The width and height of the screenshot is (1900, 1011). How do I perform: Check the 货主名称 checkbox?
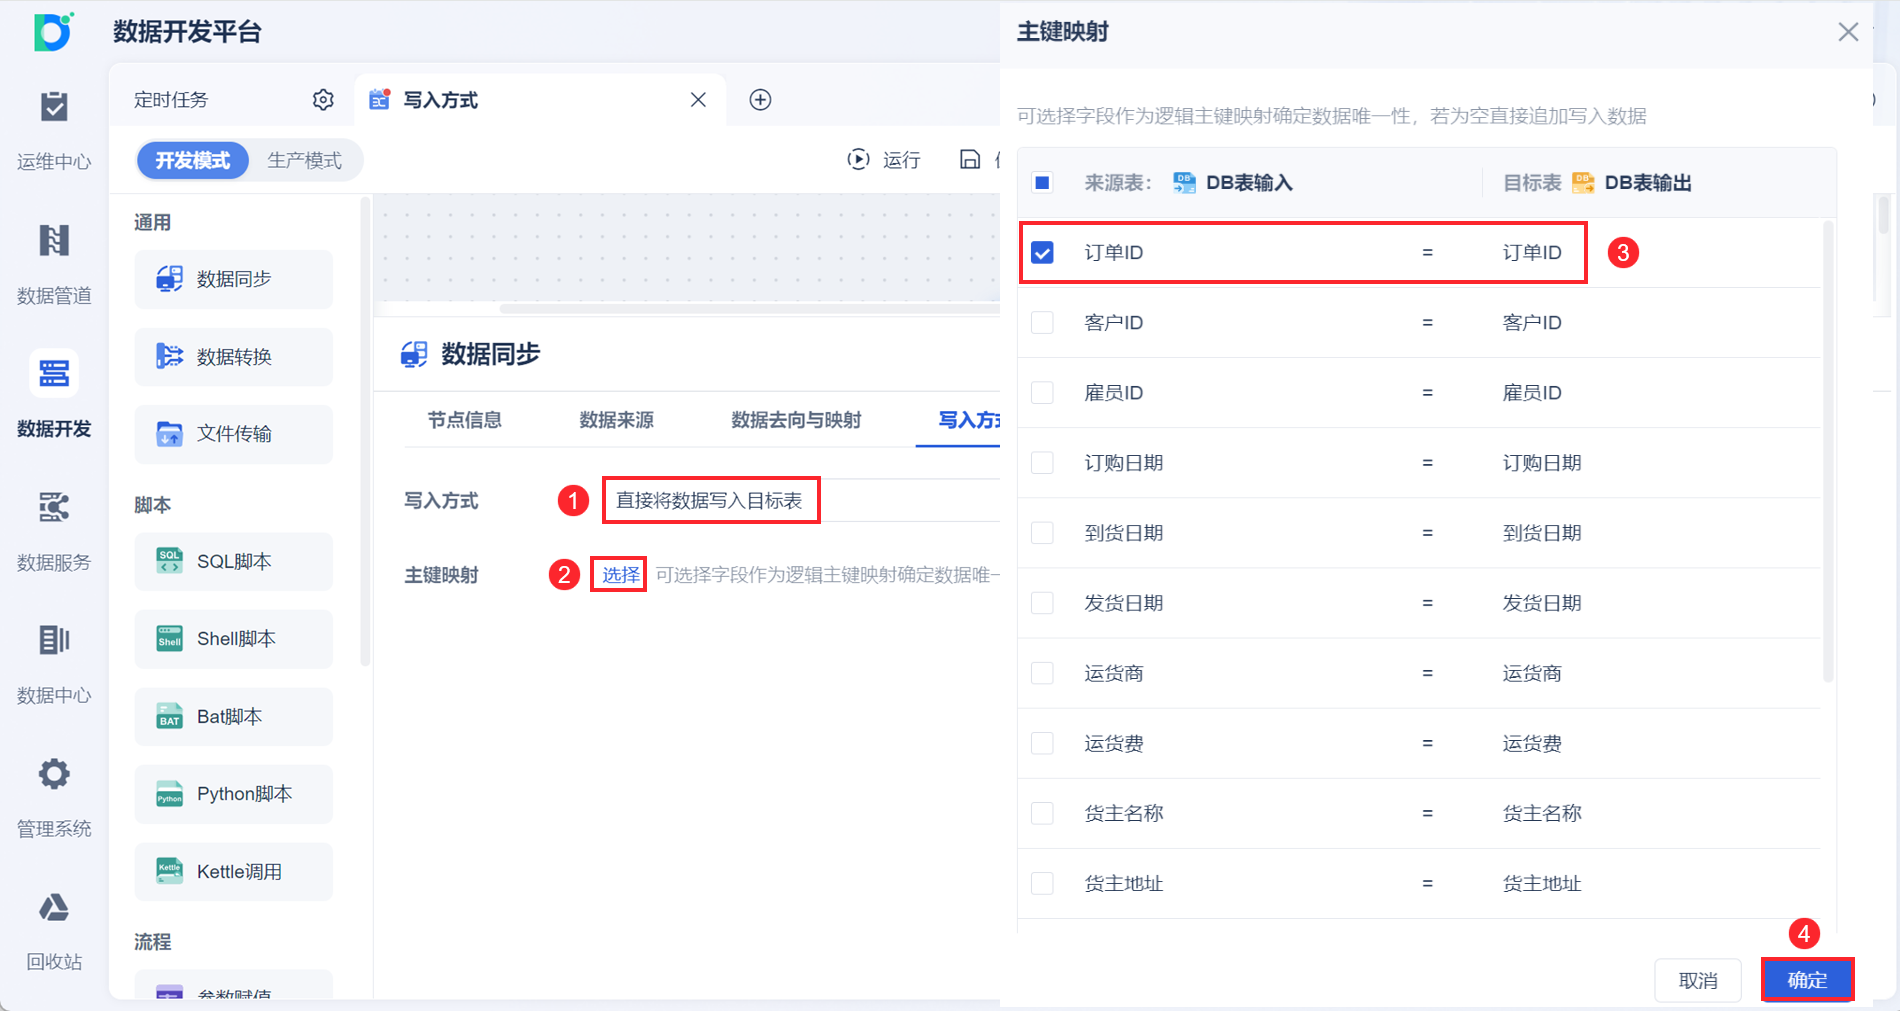coord(1042,813)
